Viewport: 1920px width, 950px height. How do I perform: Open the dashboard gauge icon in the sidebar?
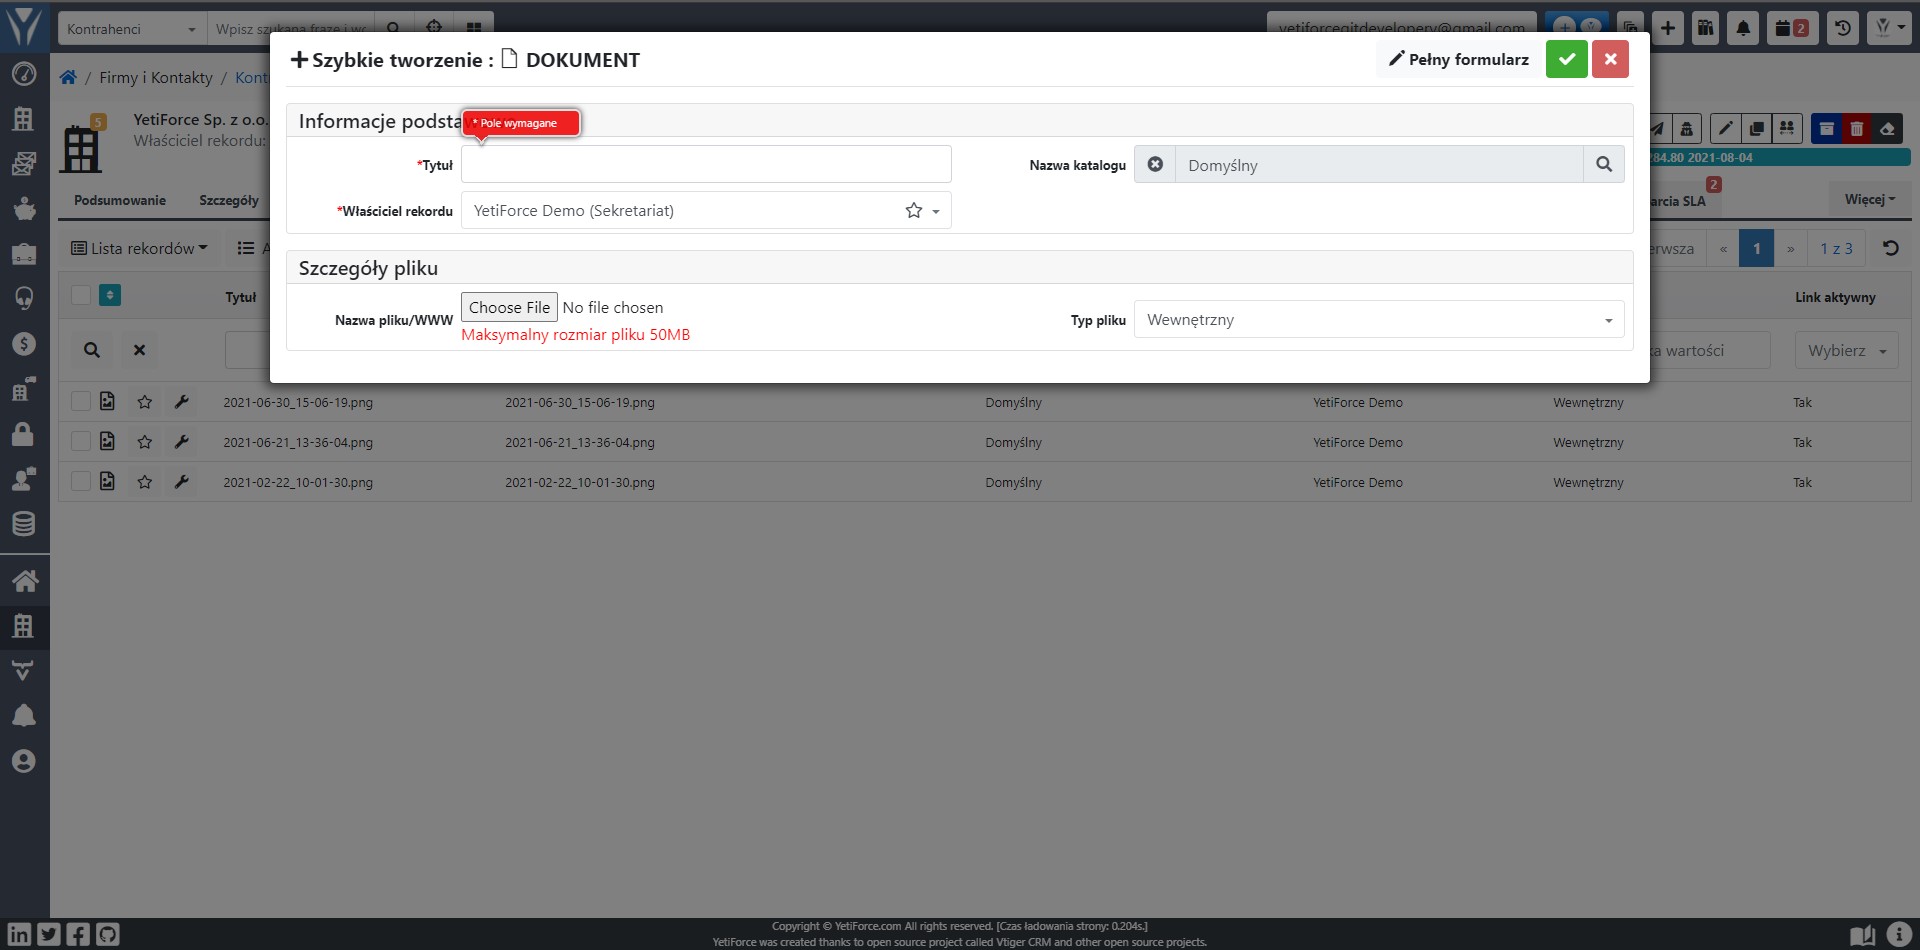point(24,74)
